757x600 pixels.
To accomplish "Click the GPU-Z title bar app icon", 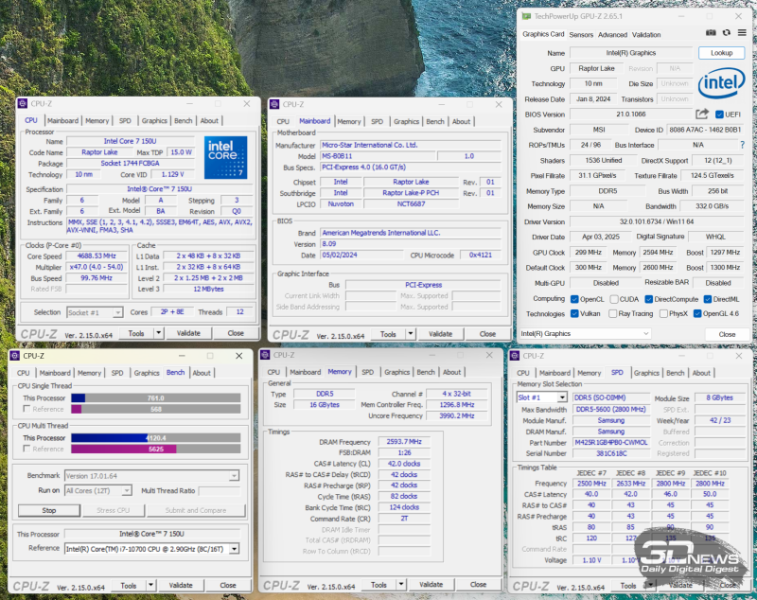I will coord(527,16).
